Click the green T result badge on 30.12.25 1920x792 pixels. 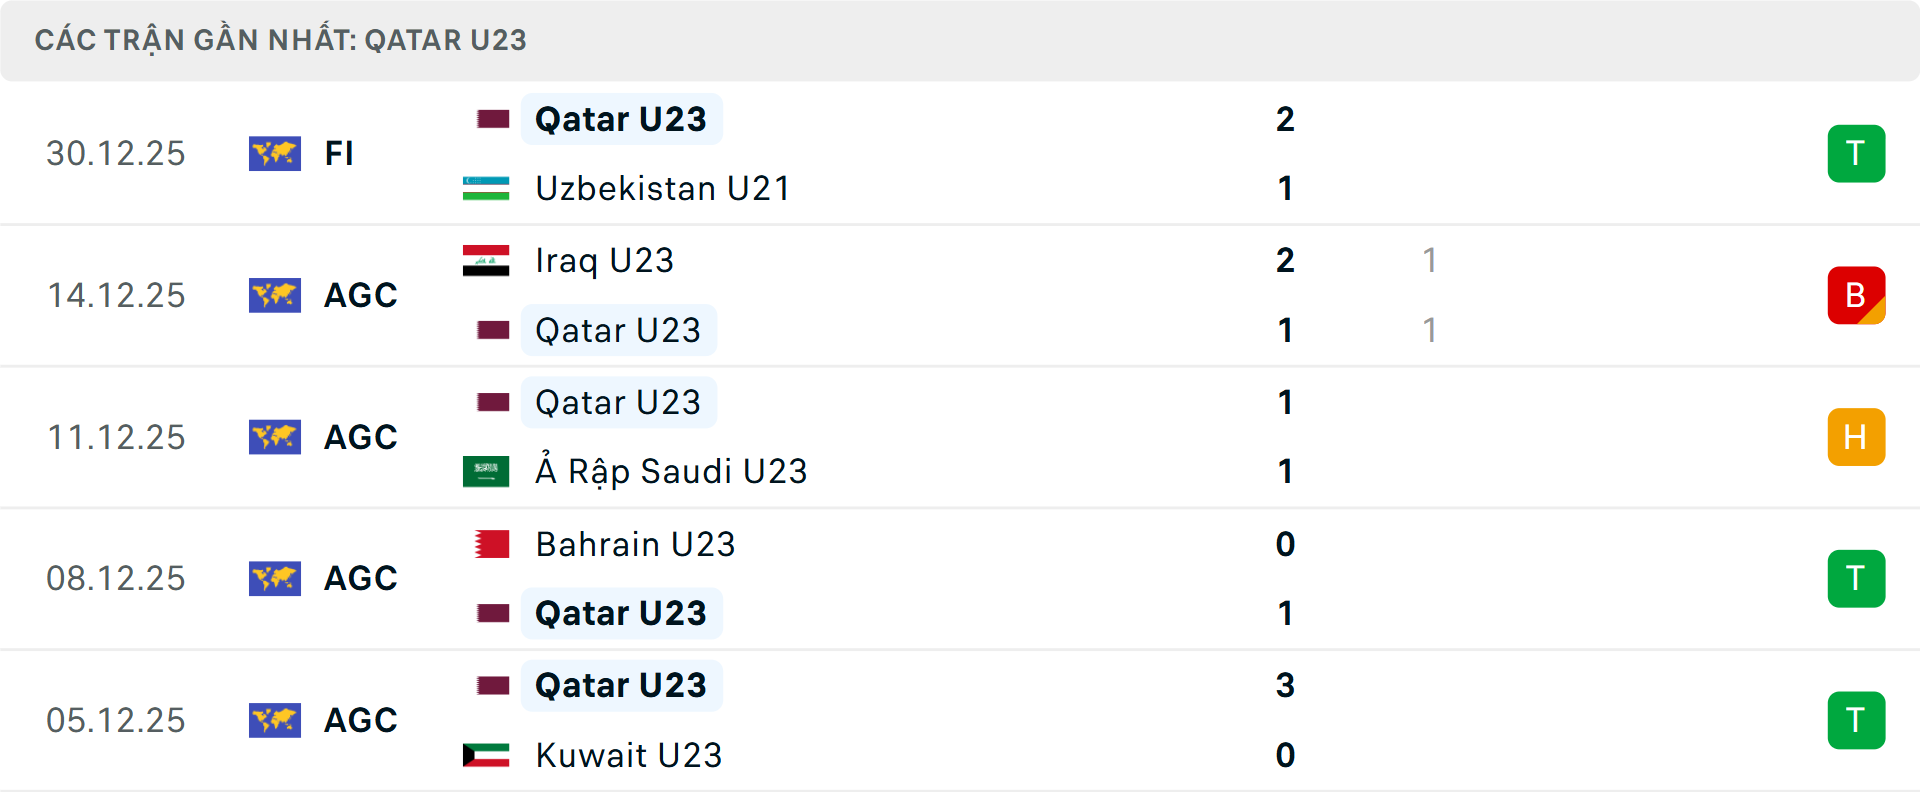point(1856,153)
